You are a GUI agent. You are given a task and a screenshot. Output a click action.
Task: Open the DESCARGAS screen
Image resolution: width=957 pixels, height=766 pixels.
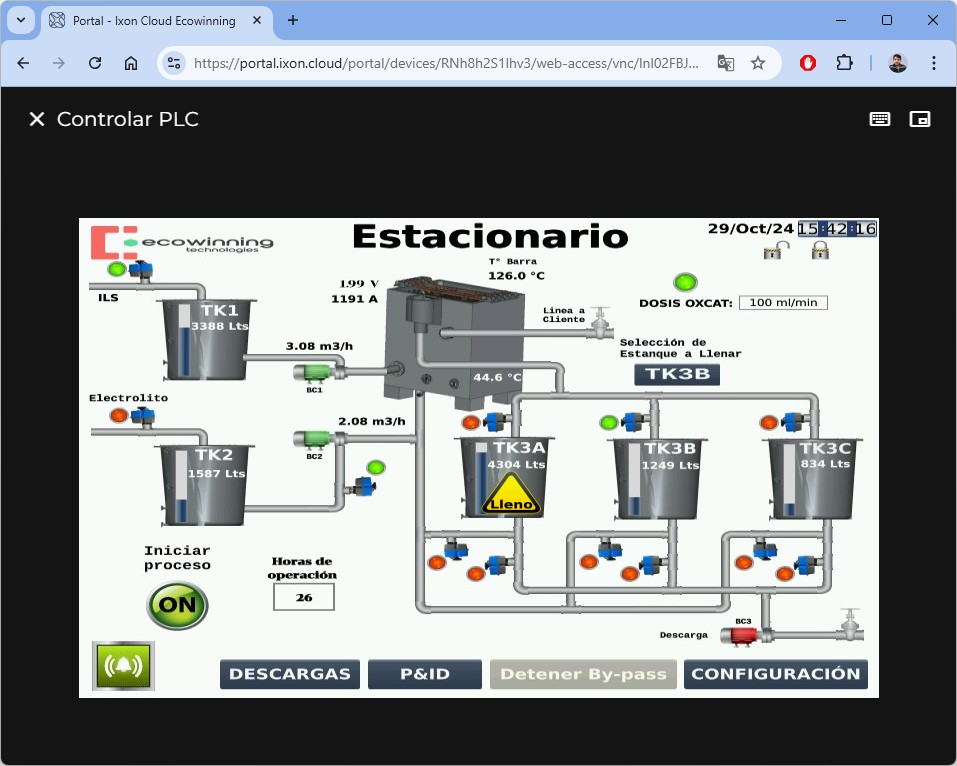click(290, 674)
